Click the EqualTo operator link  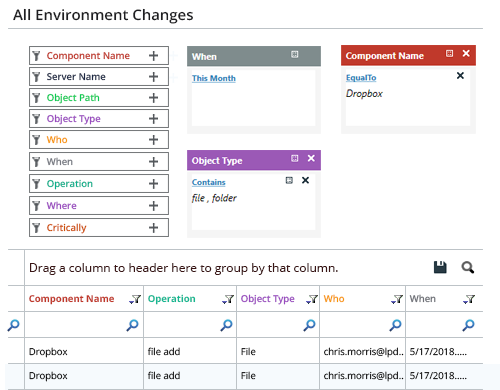tap(361, 78)
